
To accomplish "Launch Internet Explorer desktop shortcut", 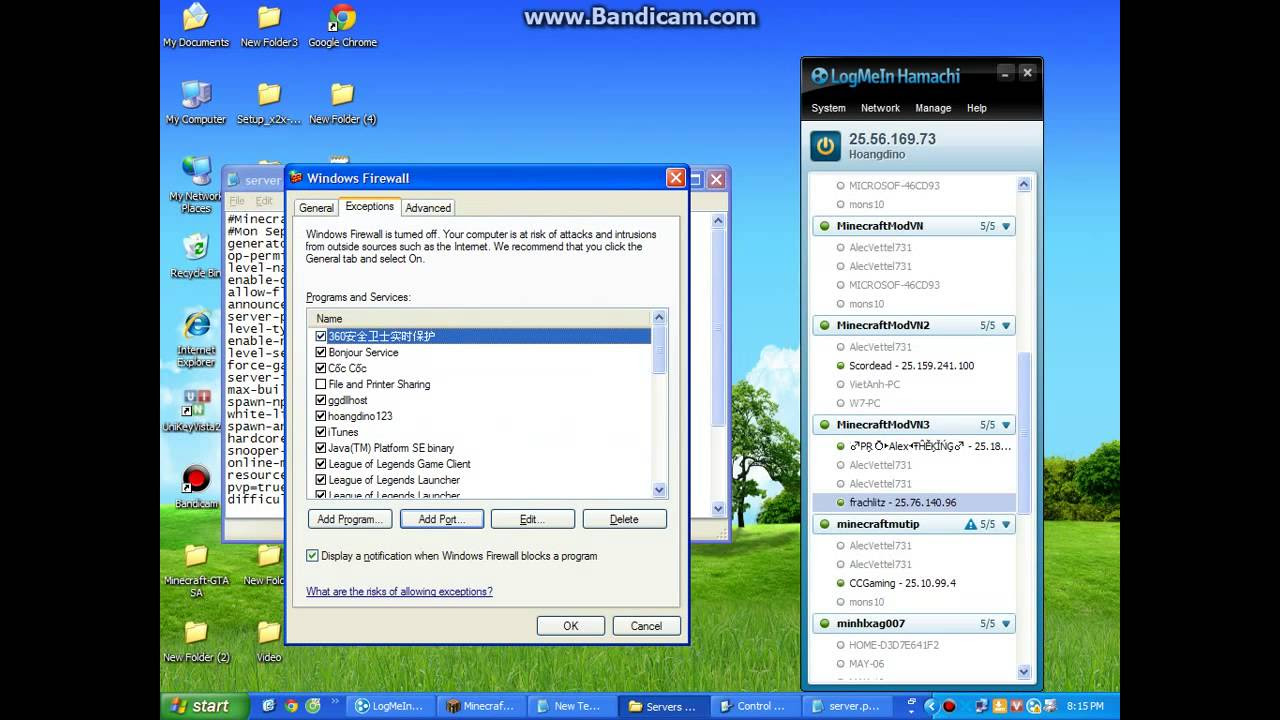I will pos(196,338).
